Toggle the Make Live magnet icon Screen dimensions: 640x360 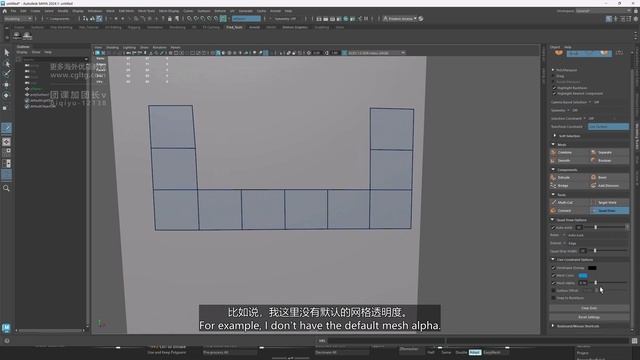point(222,18)
